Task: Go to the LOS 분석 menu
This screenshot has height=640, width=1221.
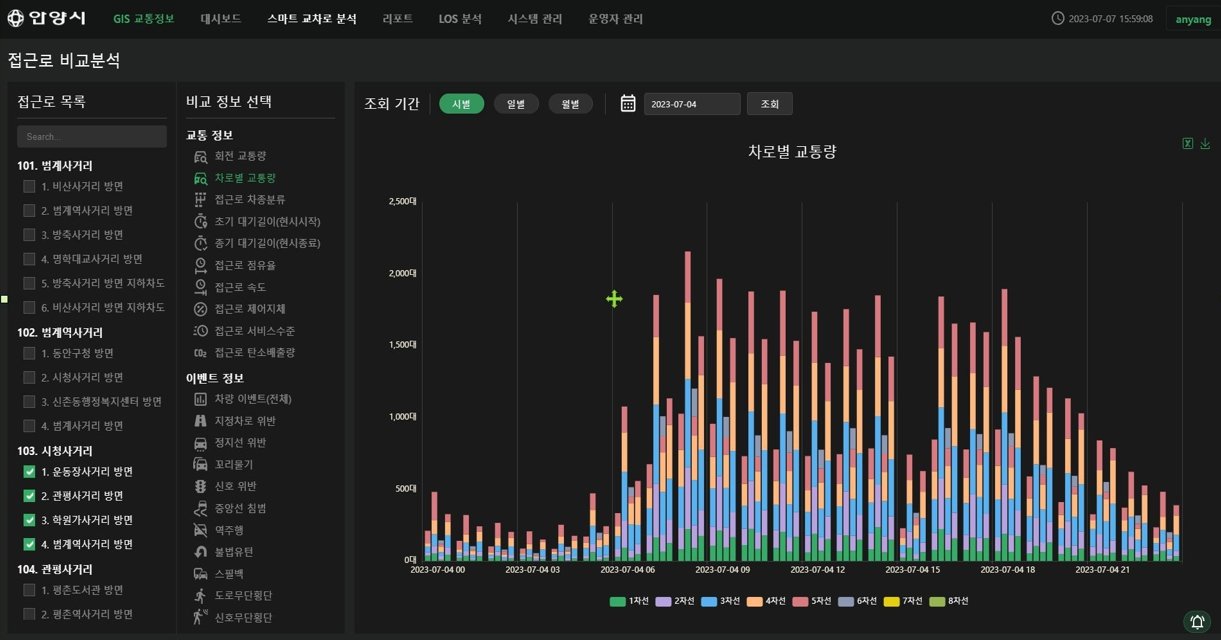Action: [x=459, y=19]
